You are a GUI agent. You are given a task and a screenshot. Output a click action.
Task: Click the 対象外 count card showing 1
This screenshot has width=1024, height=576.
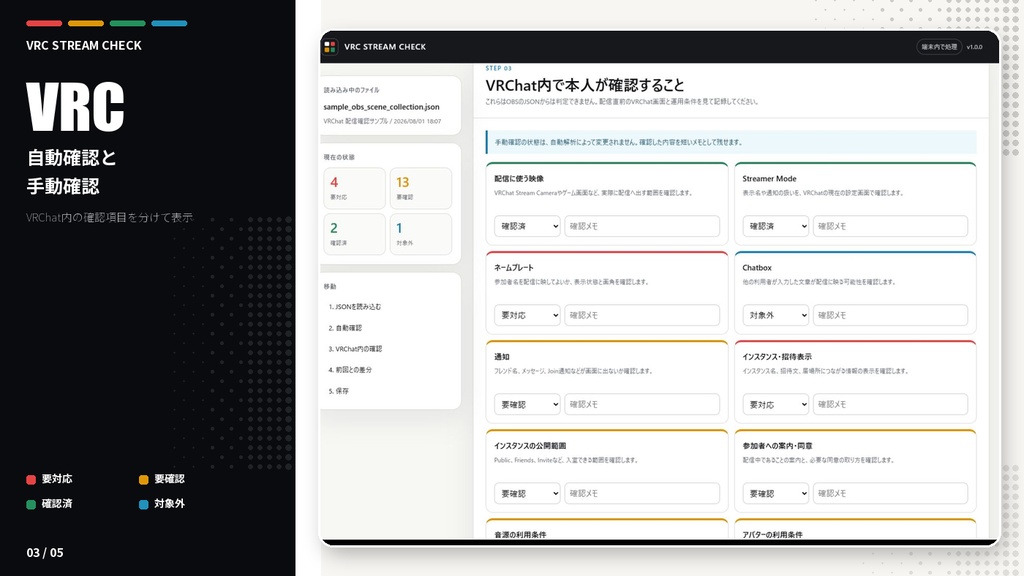[x=421, y=234]
